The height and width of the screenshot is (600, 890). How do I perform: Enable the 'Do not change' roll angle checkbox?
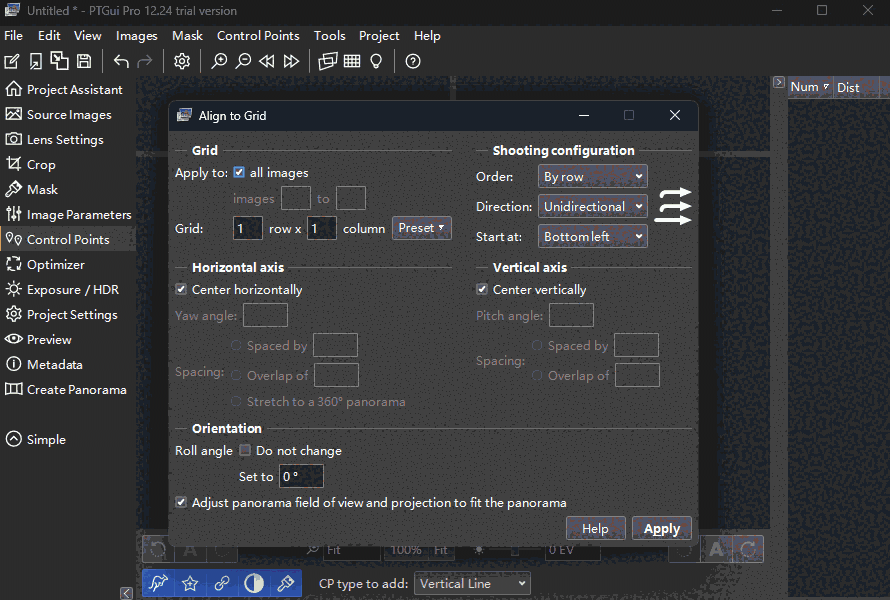point(245,451)
